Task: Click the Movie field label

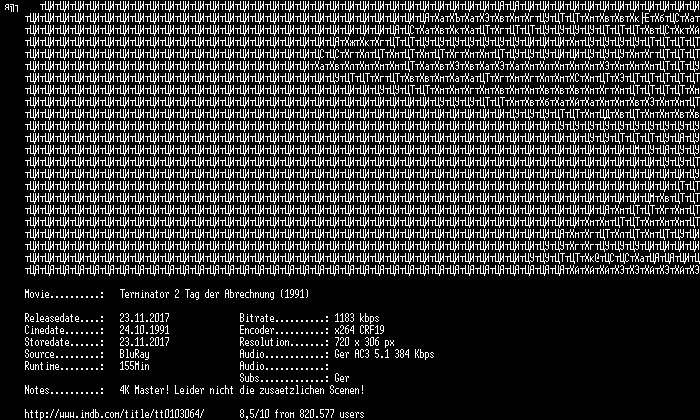Action: pos(64,295)
